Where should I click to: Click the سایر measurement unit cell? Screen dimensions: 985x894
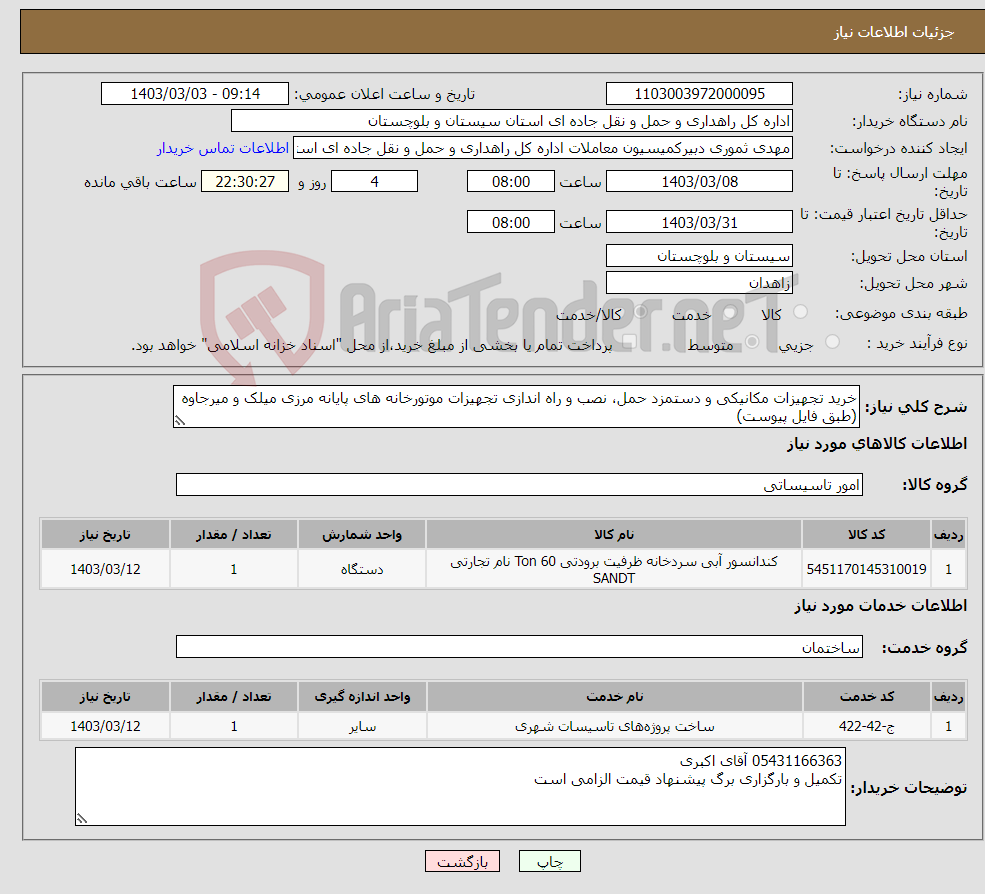coord(362,726)
